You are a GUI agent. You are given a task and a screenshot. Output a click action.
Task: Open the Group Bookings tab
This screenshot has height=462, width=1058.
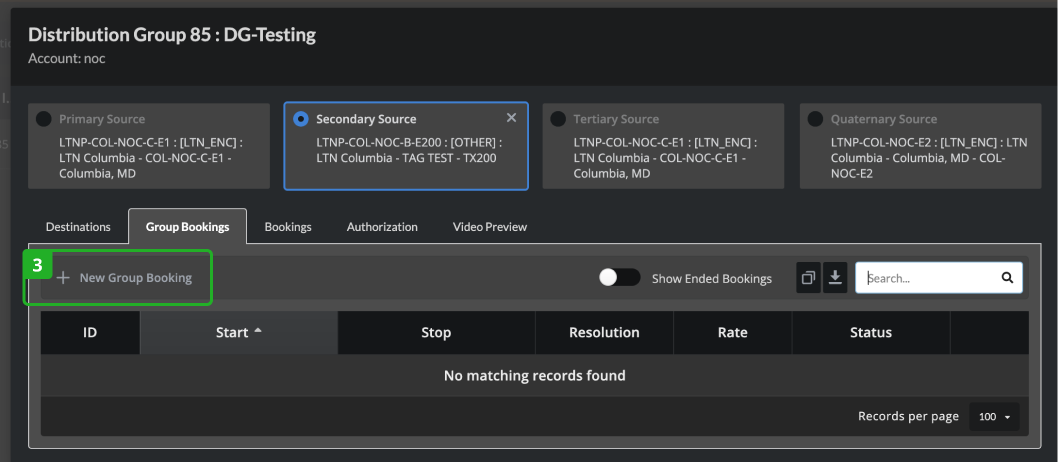coord(188,227)
